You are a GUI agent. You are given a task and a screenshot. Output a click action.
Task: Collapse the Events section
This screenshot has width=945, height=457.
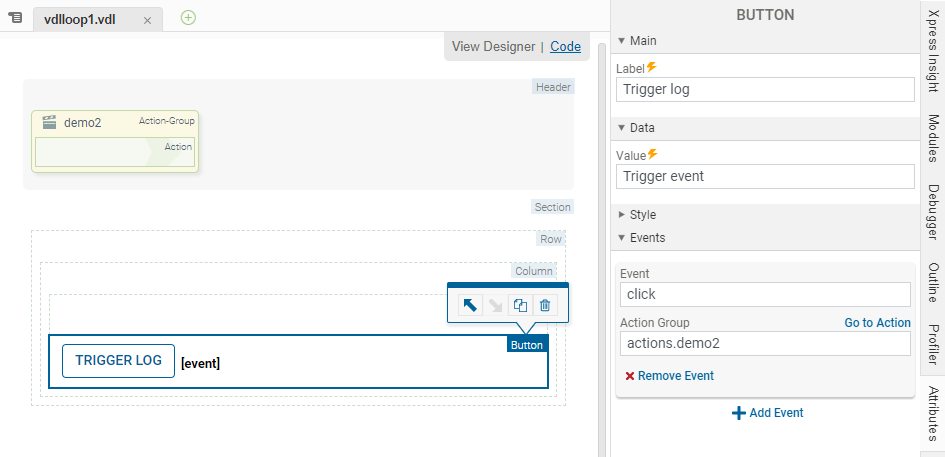(621, 238)
